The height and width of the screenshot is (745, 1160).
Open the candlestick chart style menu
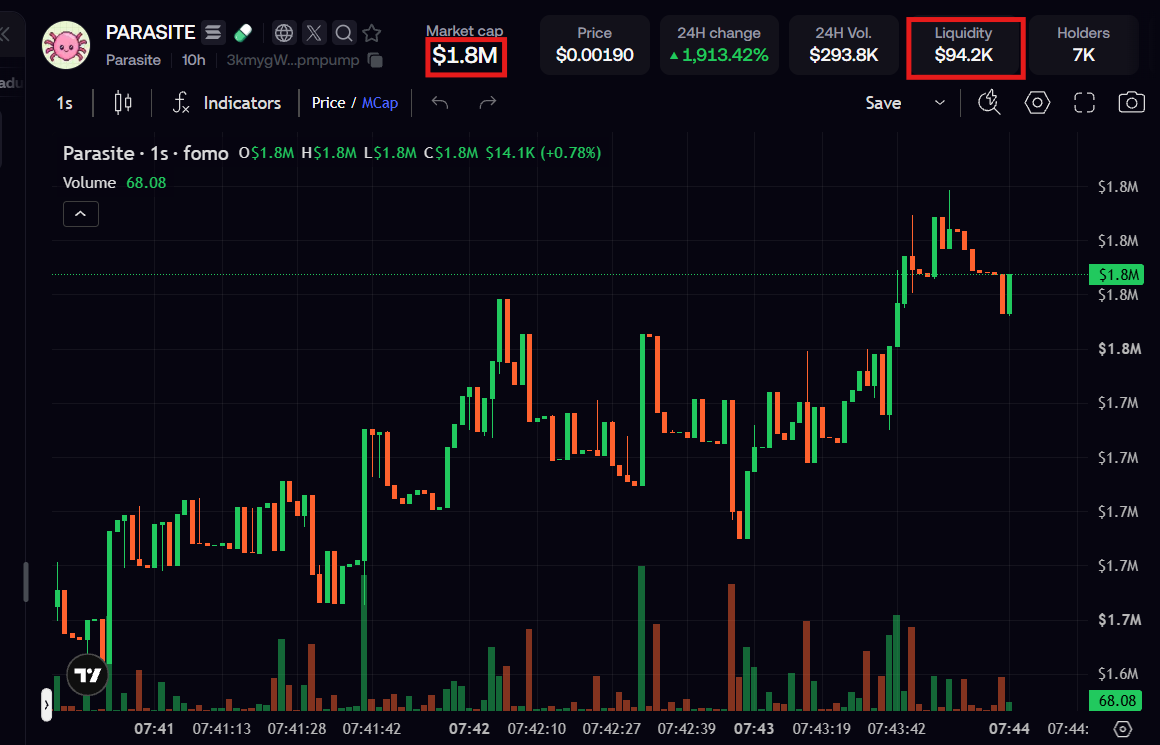pyautogui.click(x=123, y=103)
